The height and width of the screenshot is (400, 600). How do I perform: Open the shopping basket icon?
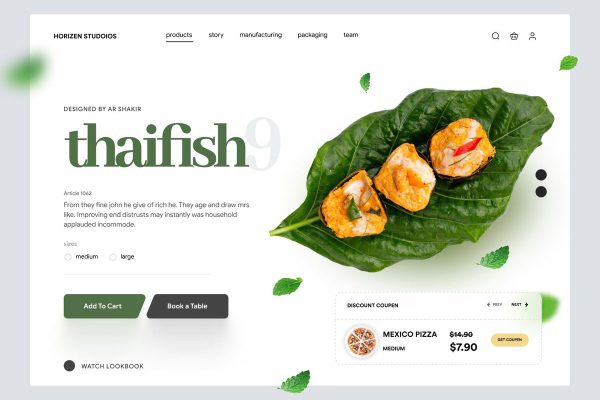click(514, 36)
